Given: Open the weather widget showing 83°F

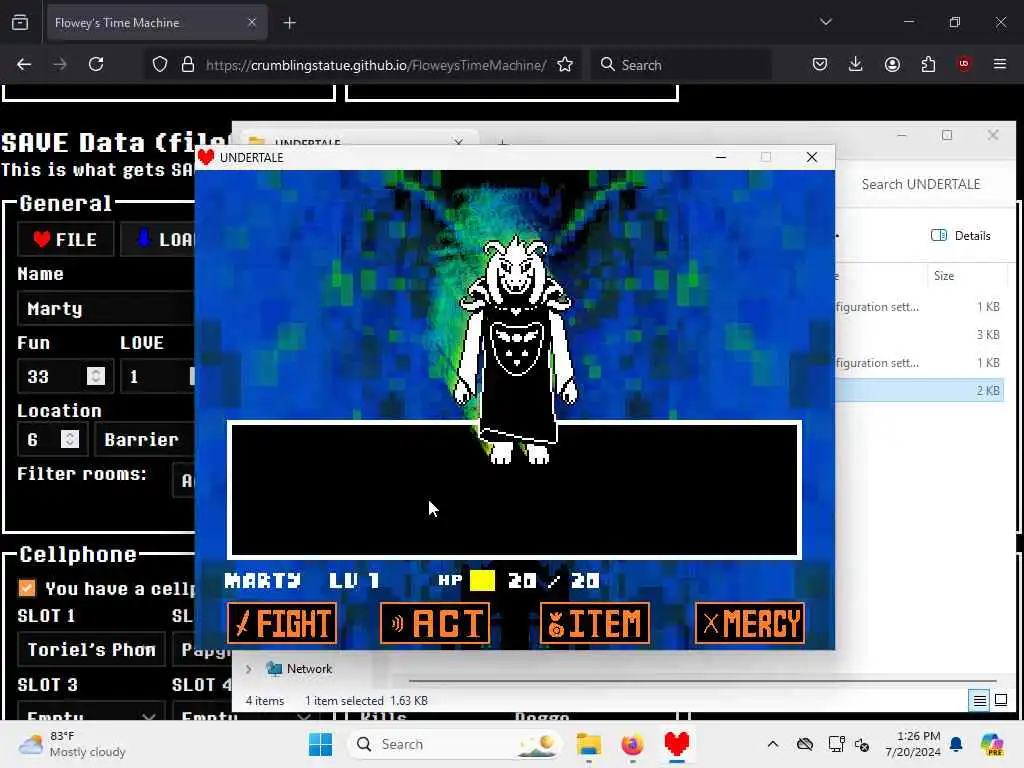Looking at the screenshot, I should (72, 744).
